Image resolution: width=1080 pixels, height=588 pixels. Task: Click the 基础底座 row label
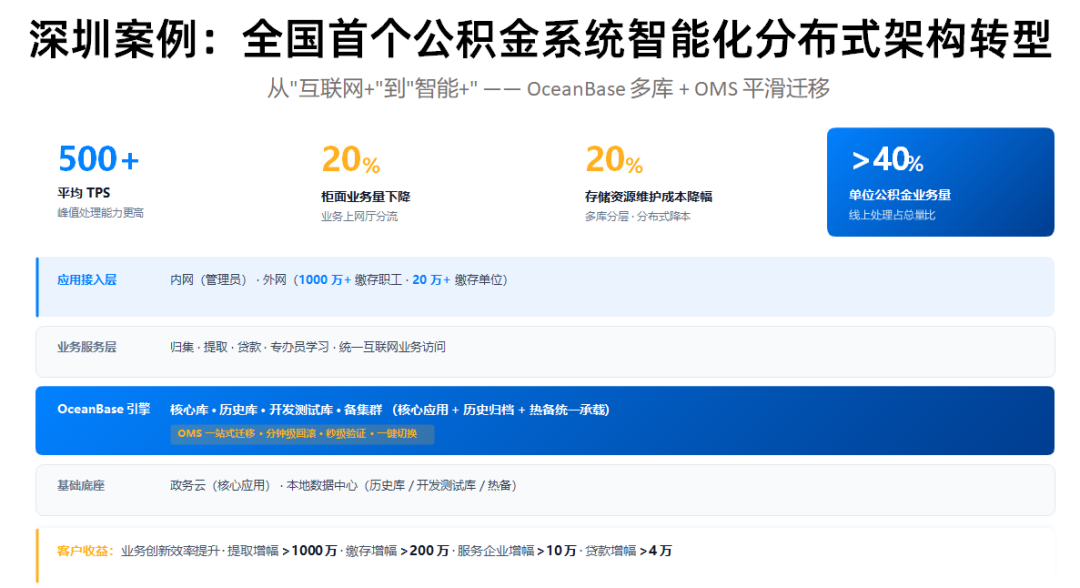[x=81, y=485]
